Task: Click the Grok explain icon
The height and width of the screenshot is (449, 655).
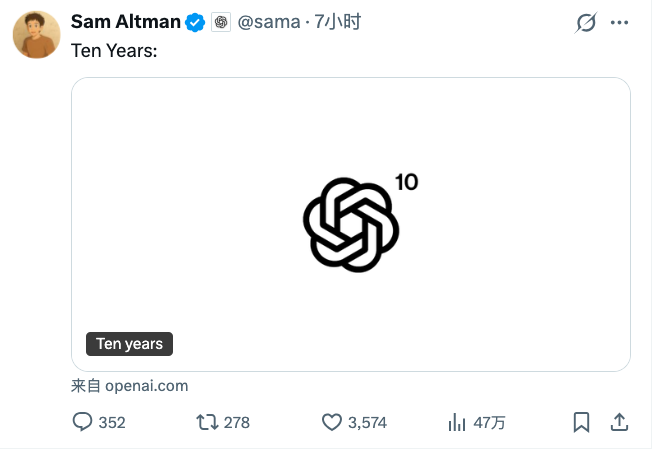Action: 586,22
